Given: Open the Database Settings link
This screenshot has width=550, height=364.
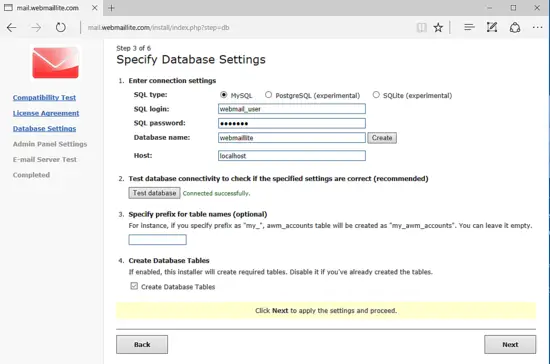Looking at the screenshot, I should (x=44, y=128).
